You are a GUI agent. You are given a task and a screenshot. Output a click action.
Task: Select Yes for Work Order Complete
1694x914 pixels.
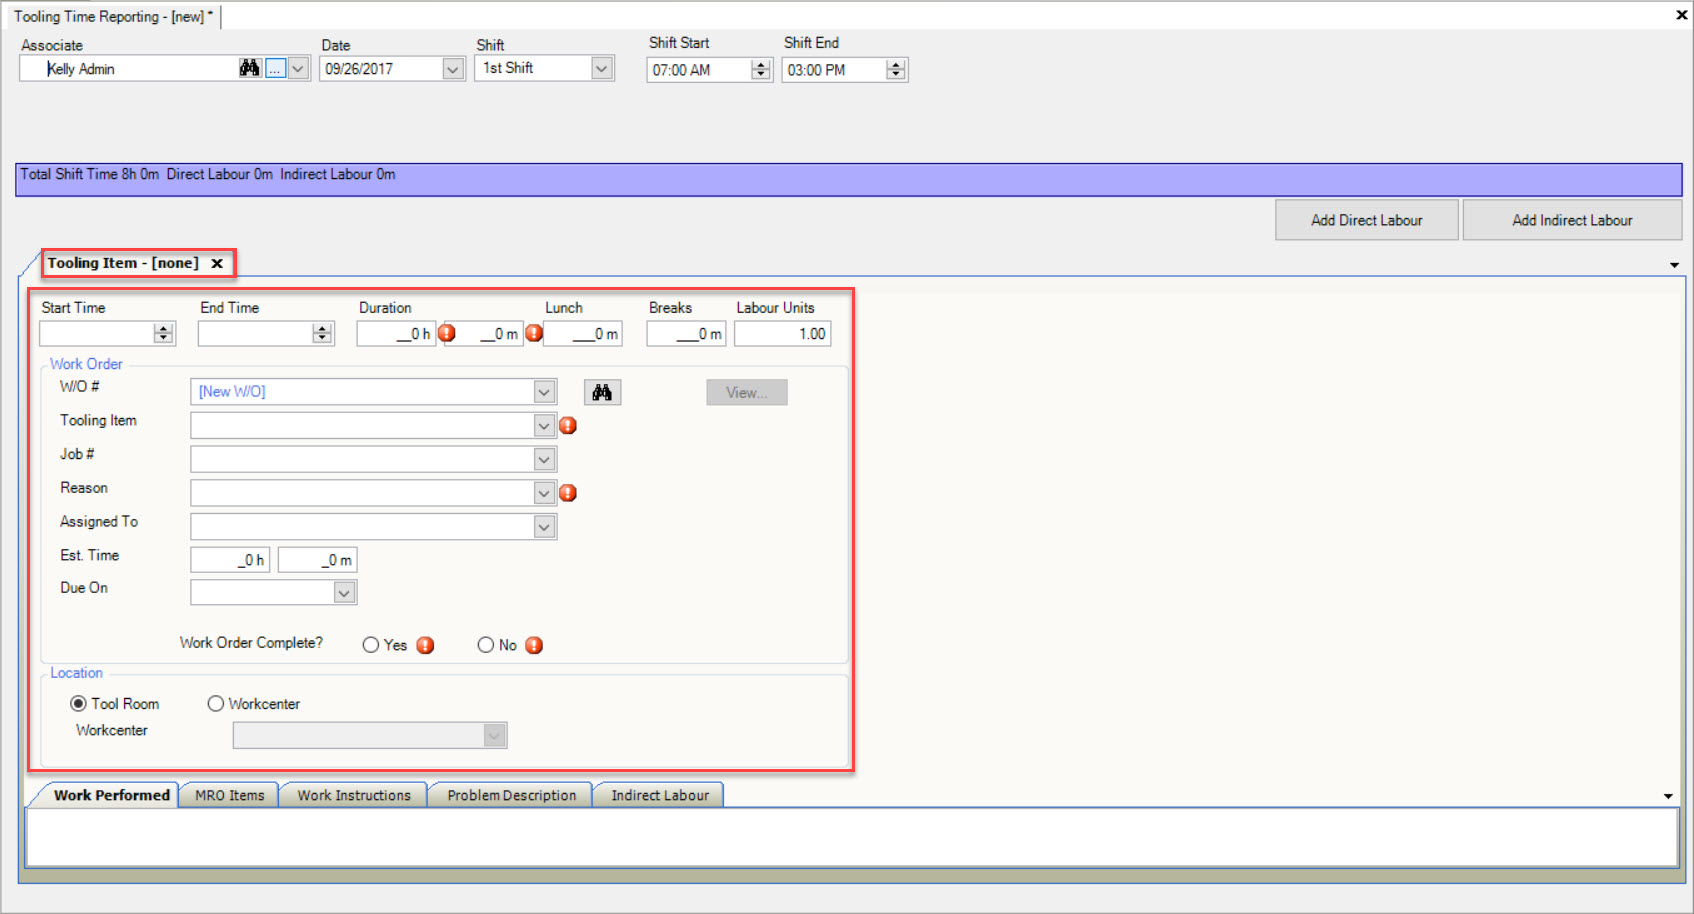(x=371, y=645)
